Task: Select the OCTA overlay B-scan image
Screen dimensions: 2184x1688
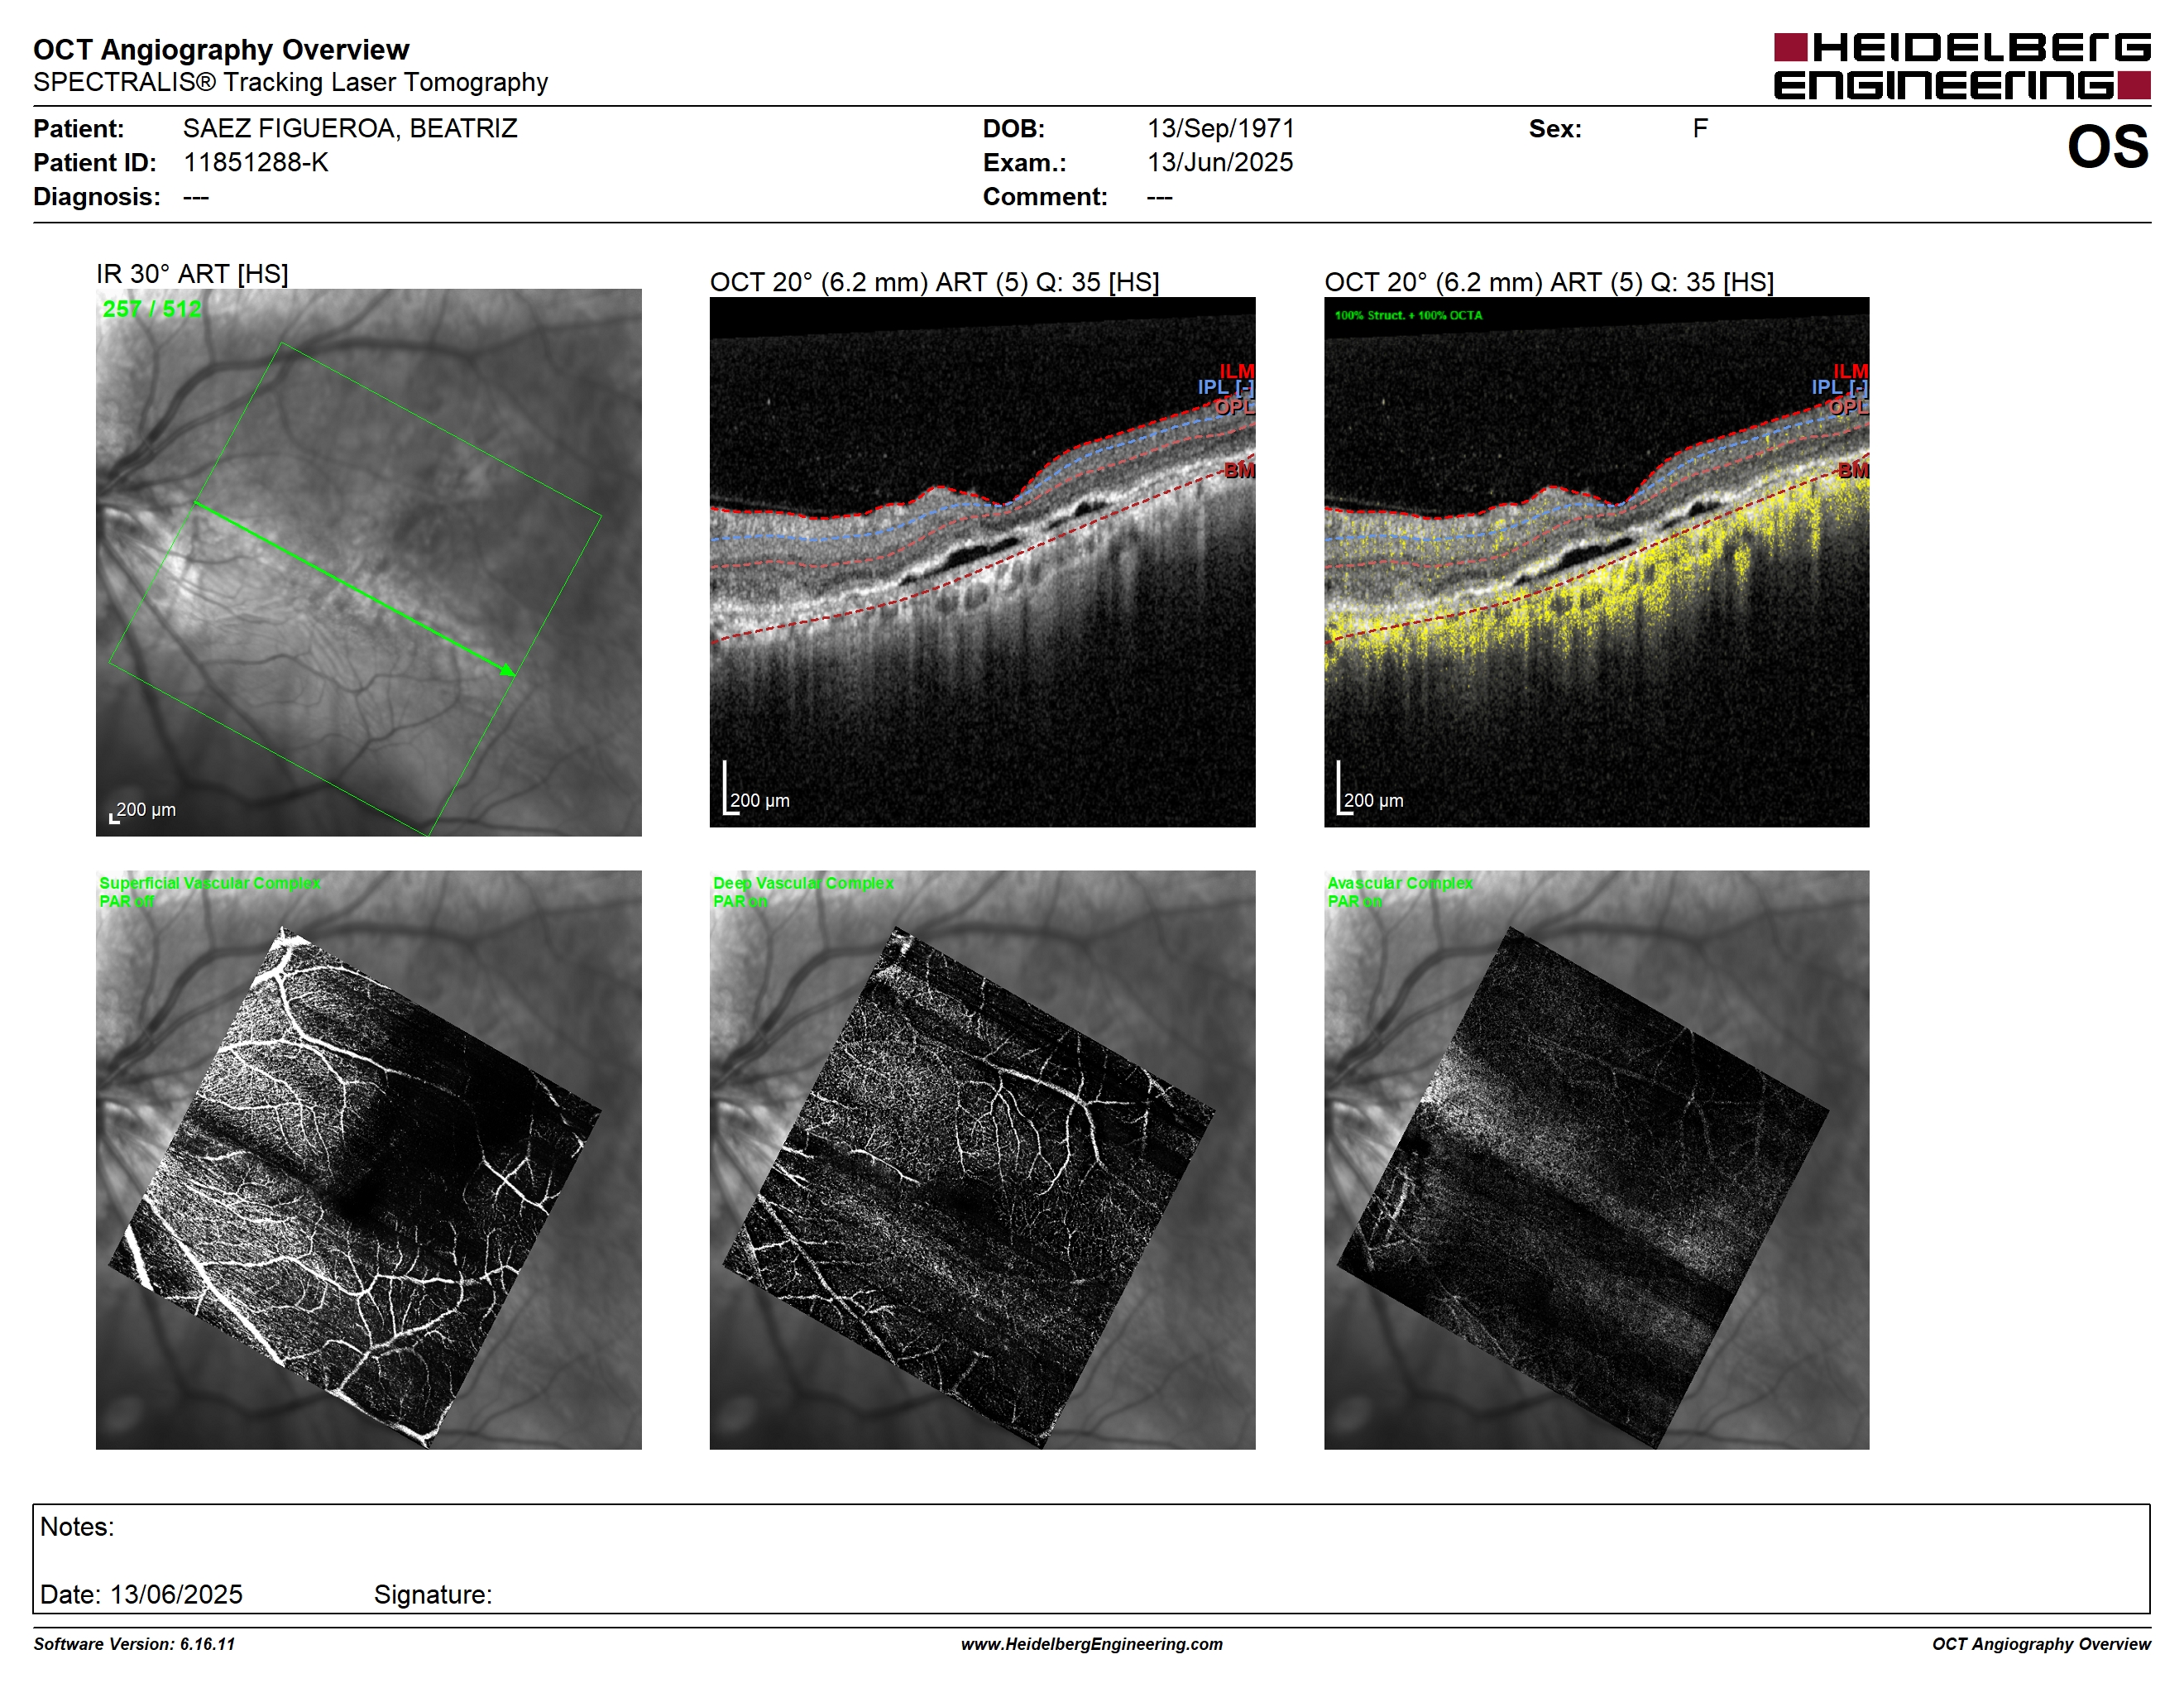Action: (x=1596, y=562)
